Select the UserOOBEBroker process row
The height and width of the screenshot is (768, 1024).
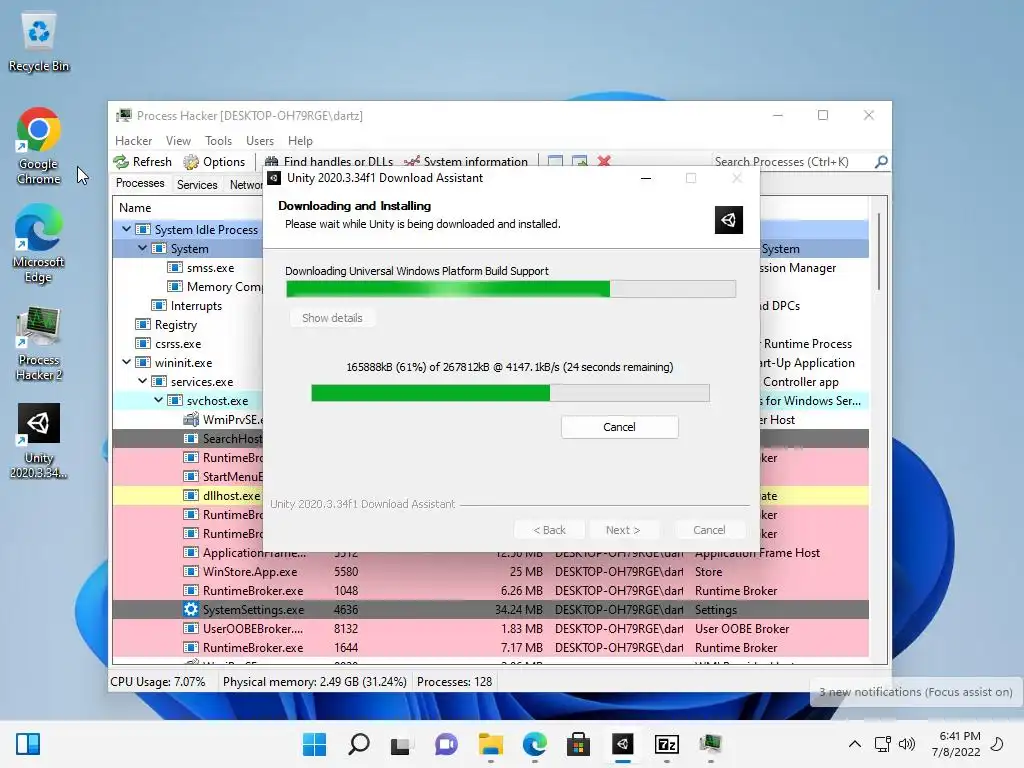pos(490,628)
